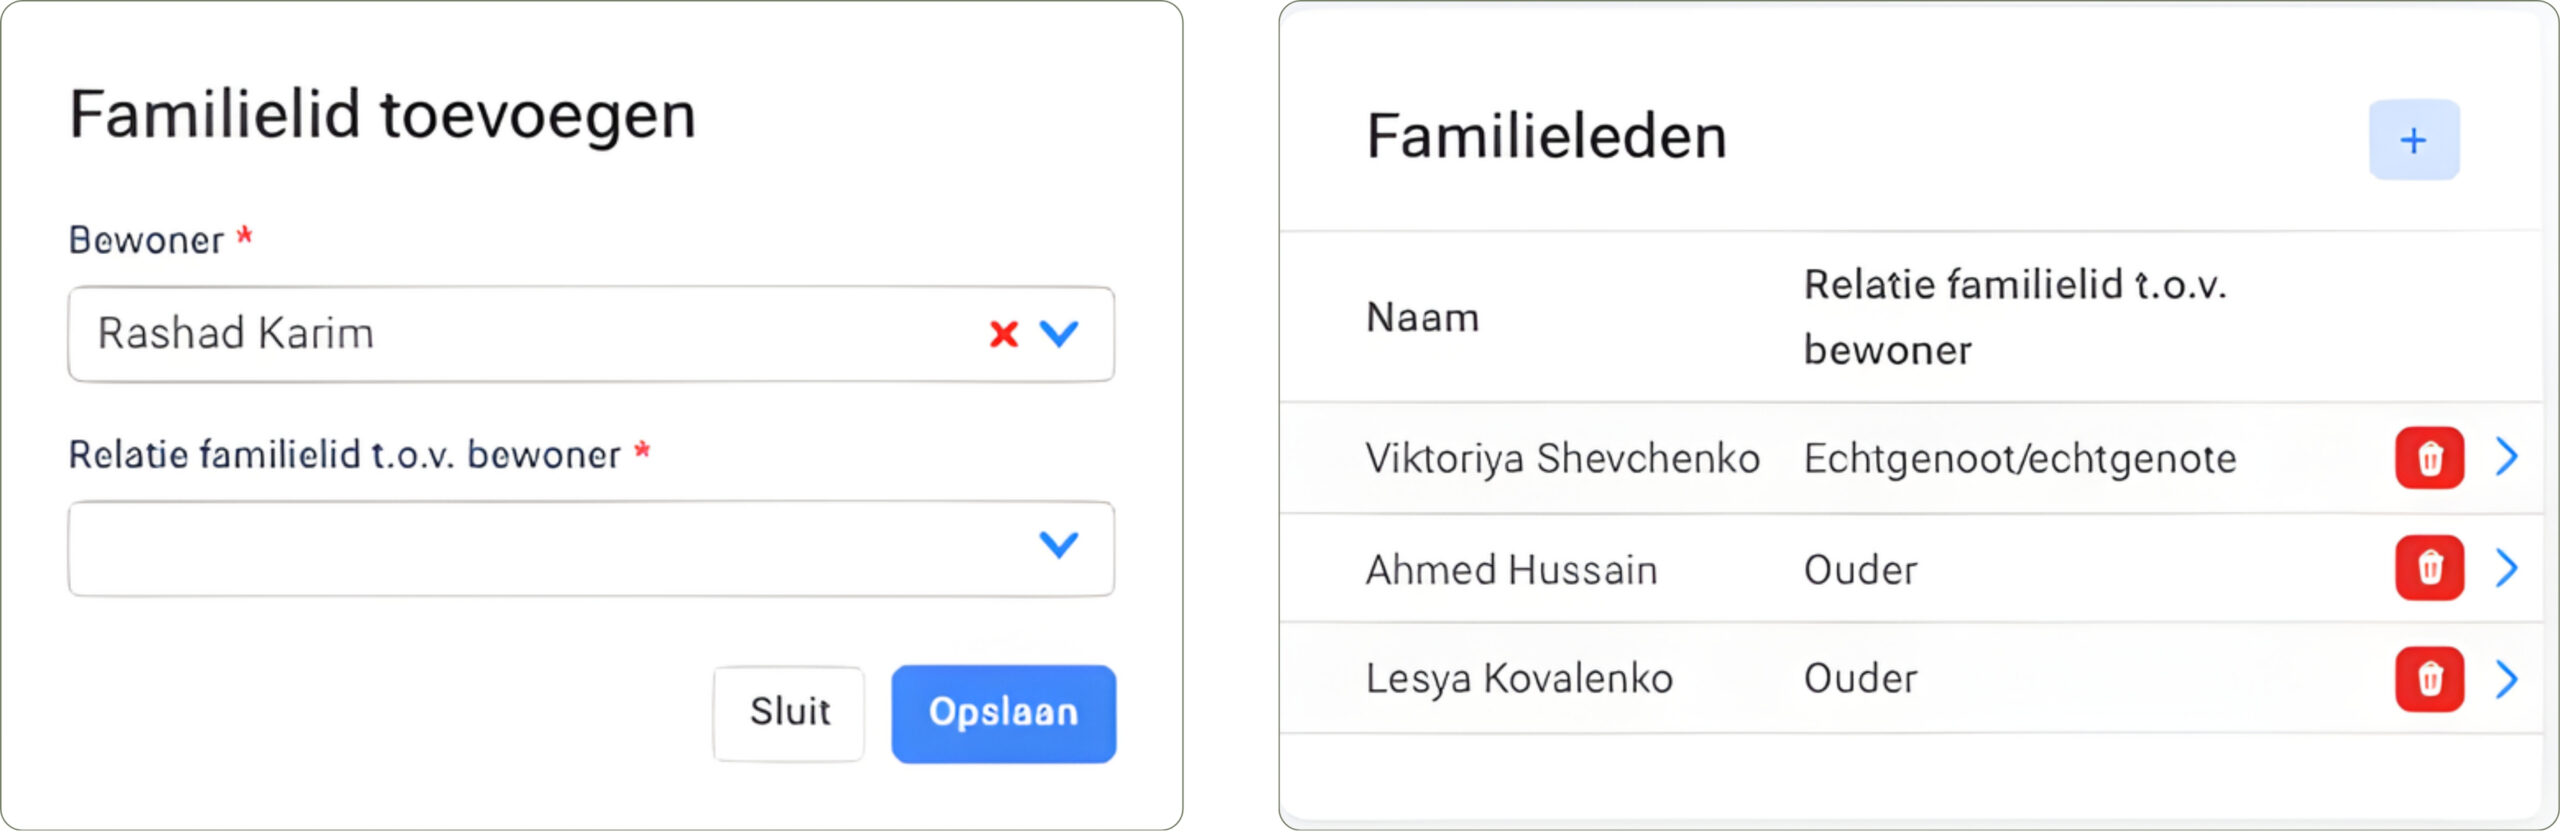Add a new family member with the plus icon

coord(2414,140)
